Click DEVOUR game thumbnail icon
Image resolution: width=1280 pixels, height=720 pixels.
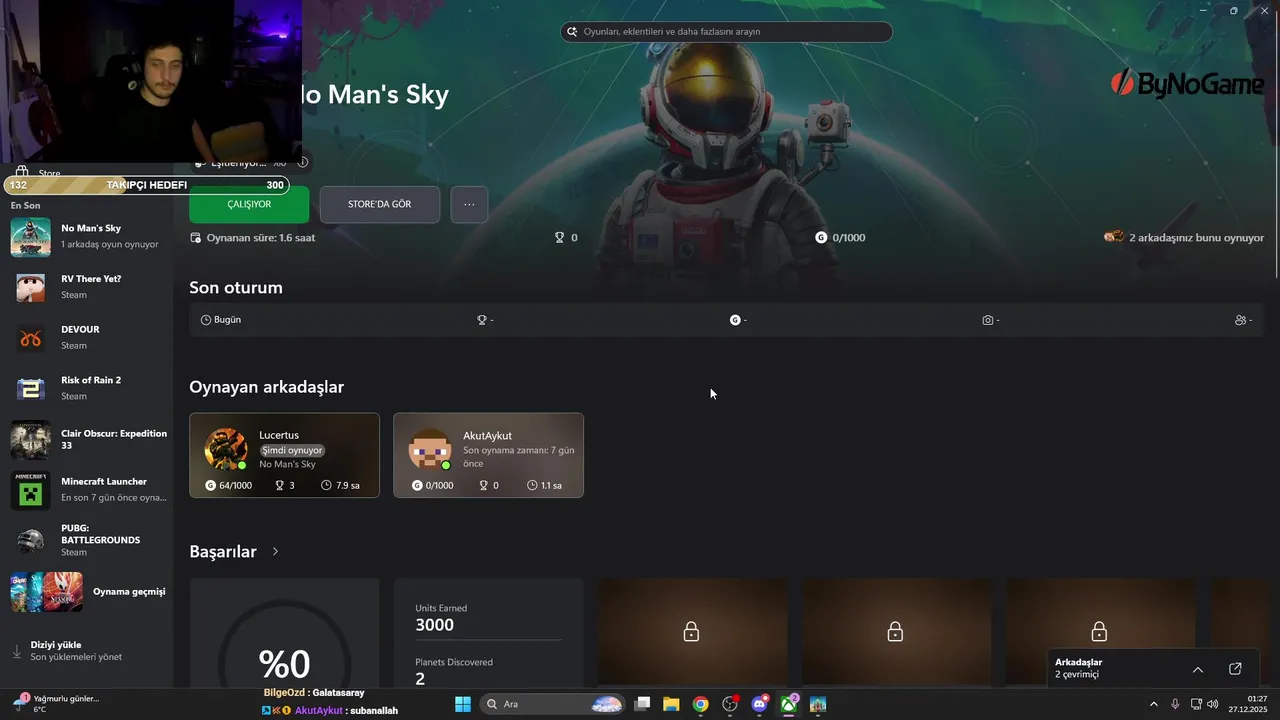click(31, 338)
